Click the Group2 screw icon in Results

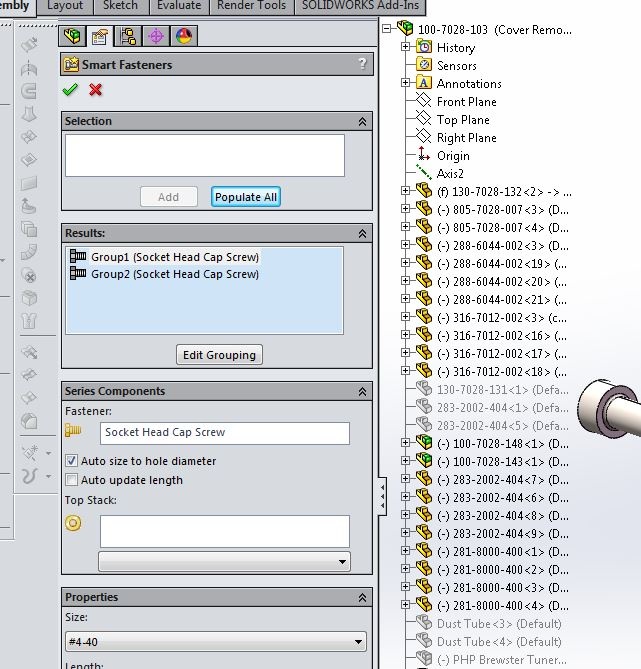pos(78,273)
